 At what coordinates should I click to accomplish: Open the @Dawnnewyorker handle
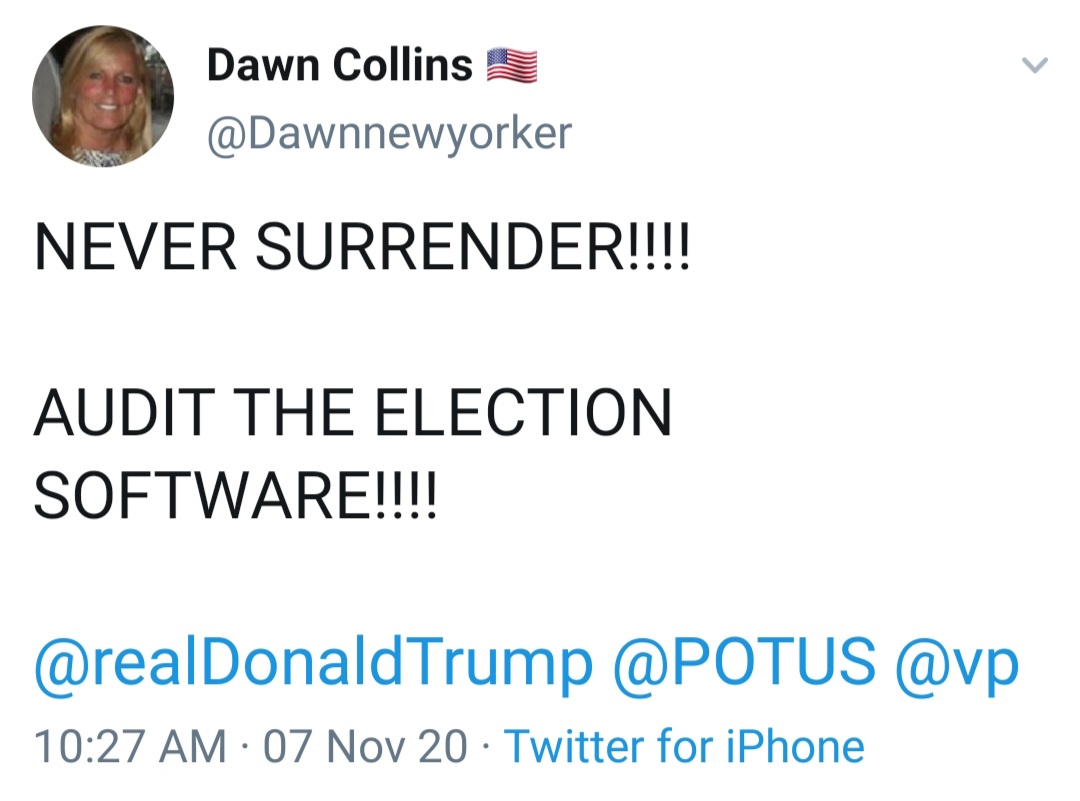click(x=389, y=133)
